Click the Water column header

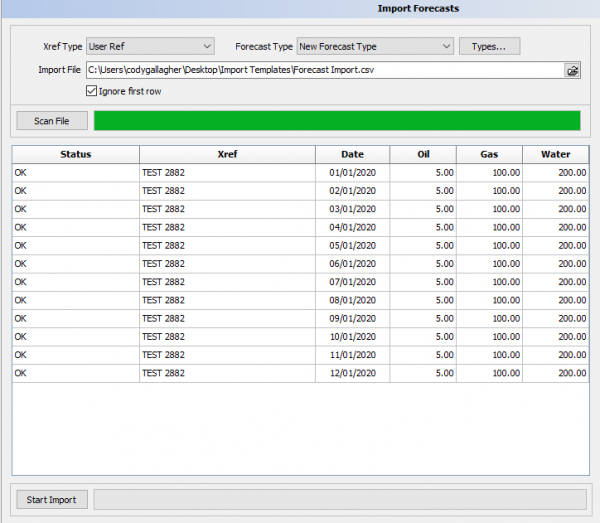(556, 154)
